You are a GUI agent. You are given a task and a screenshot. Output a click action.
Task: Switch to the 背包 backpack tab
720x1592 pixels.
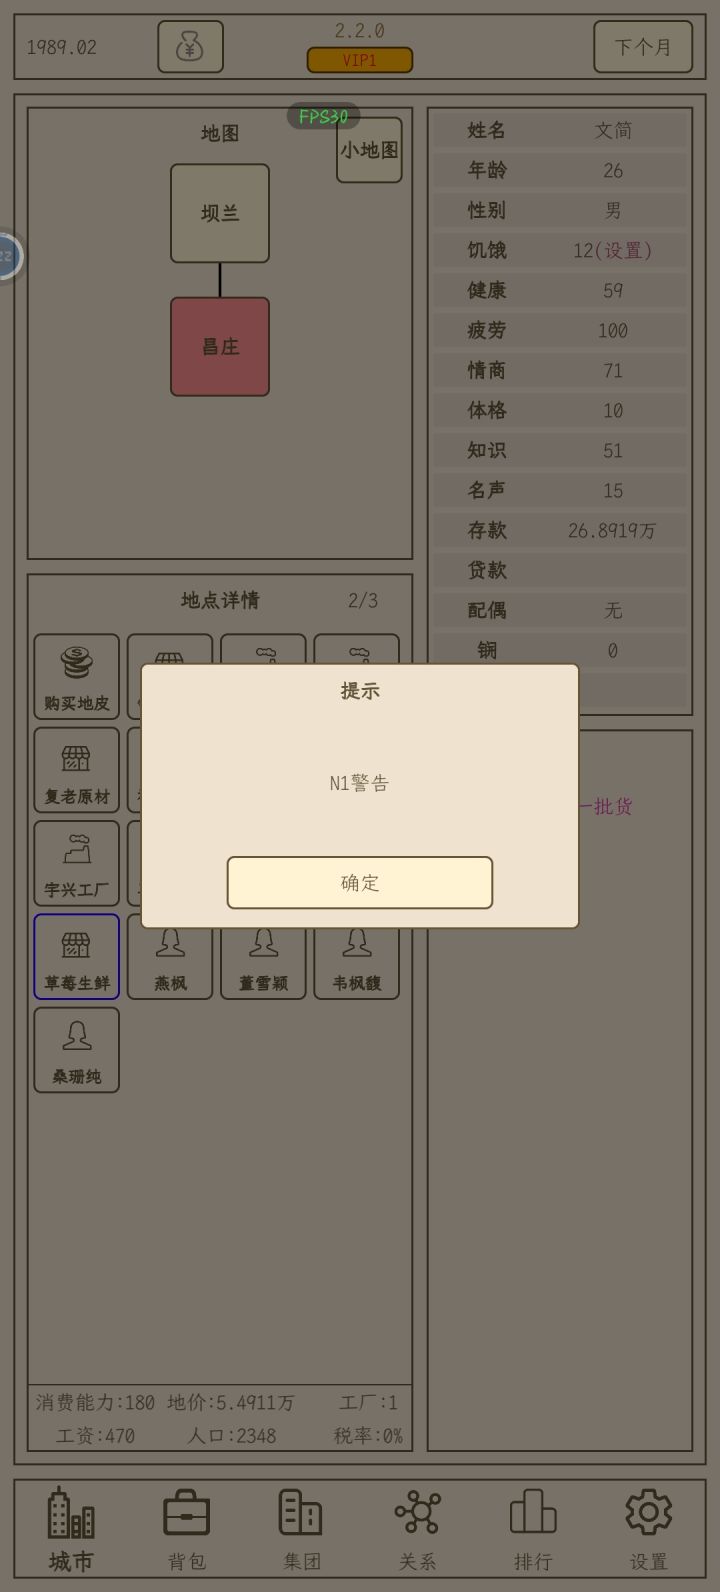point(187,1530)
